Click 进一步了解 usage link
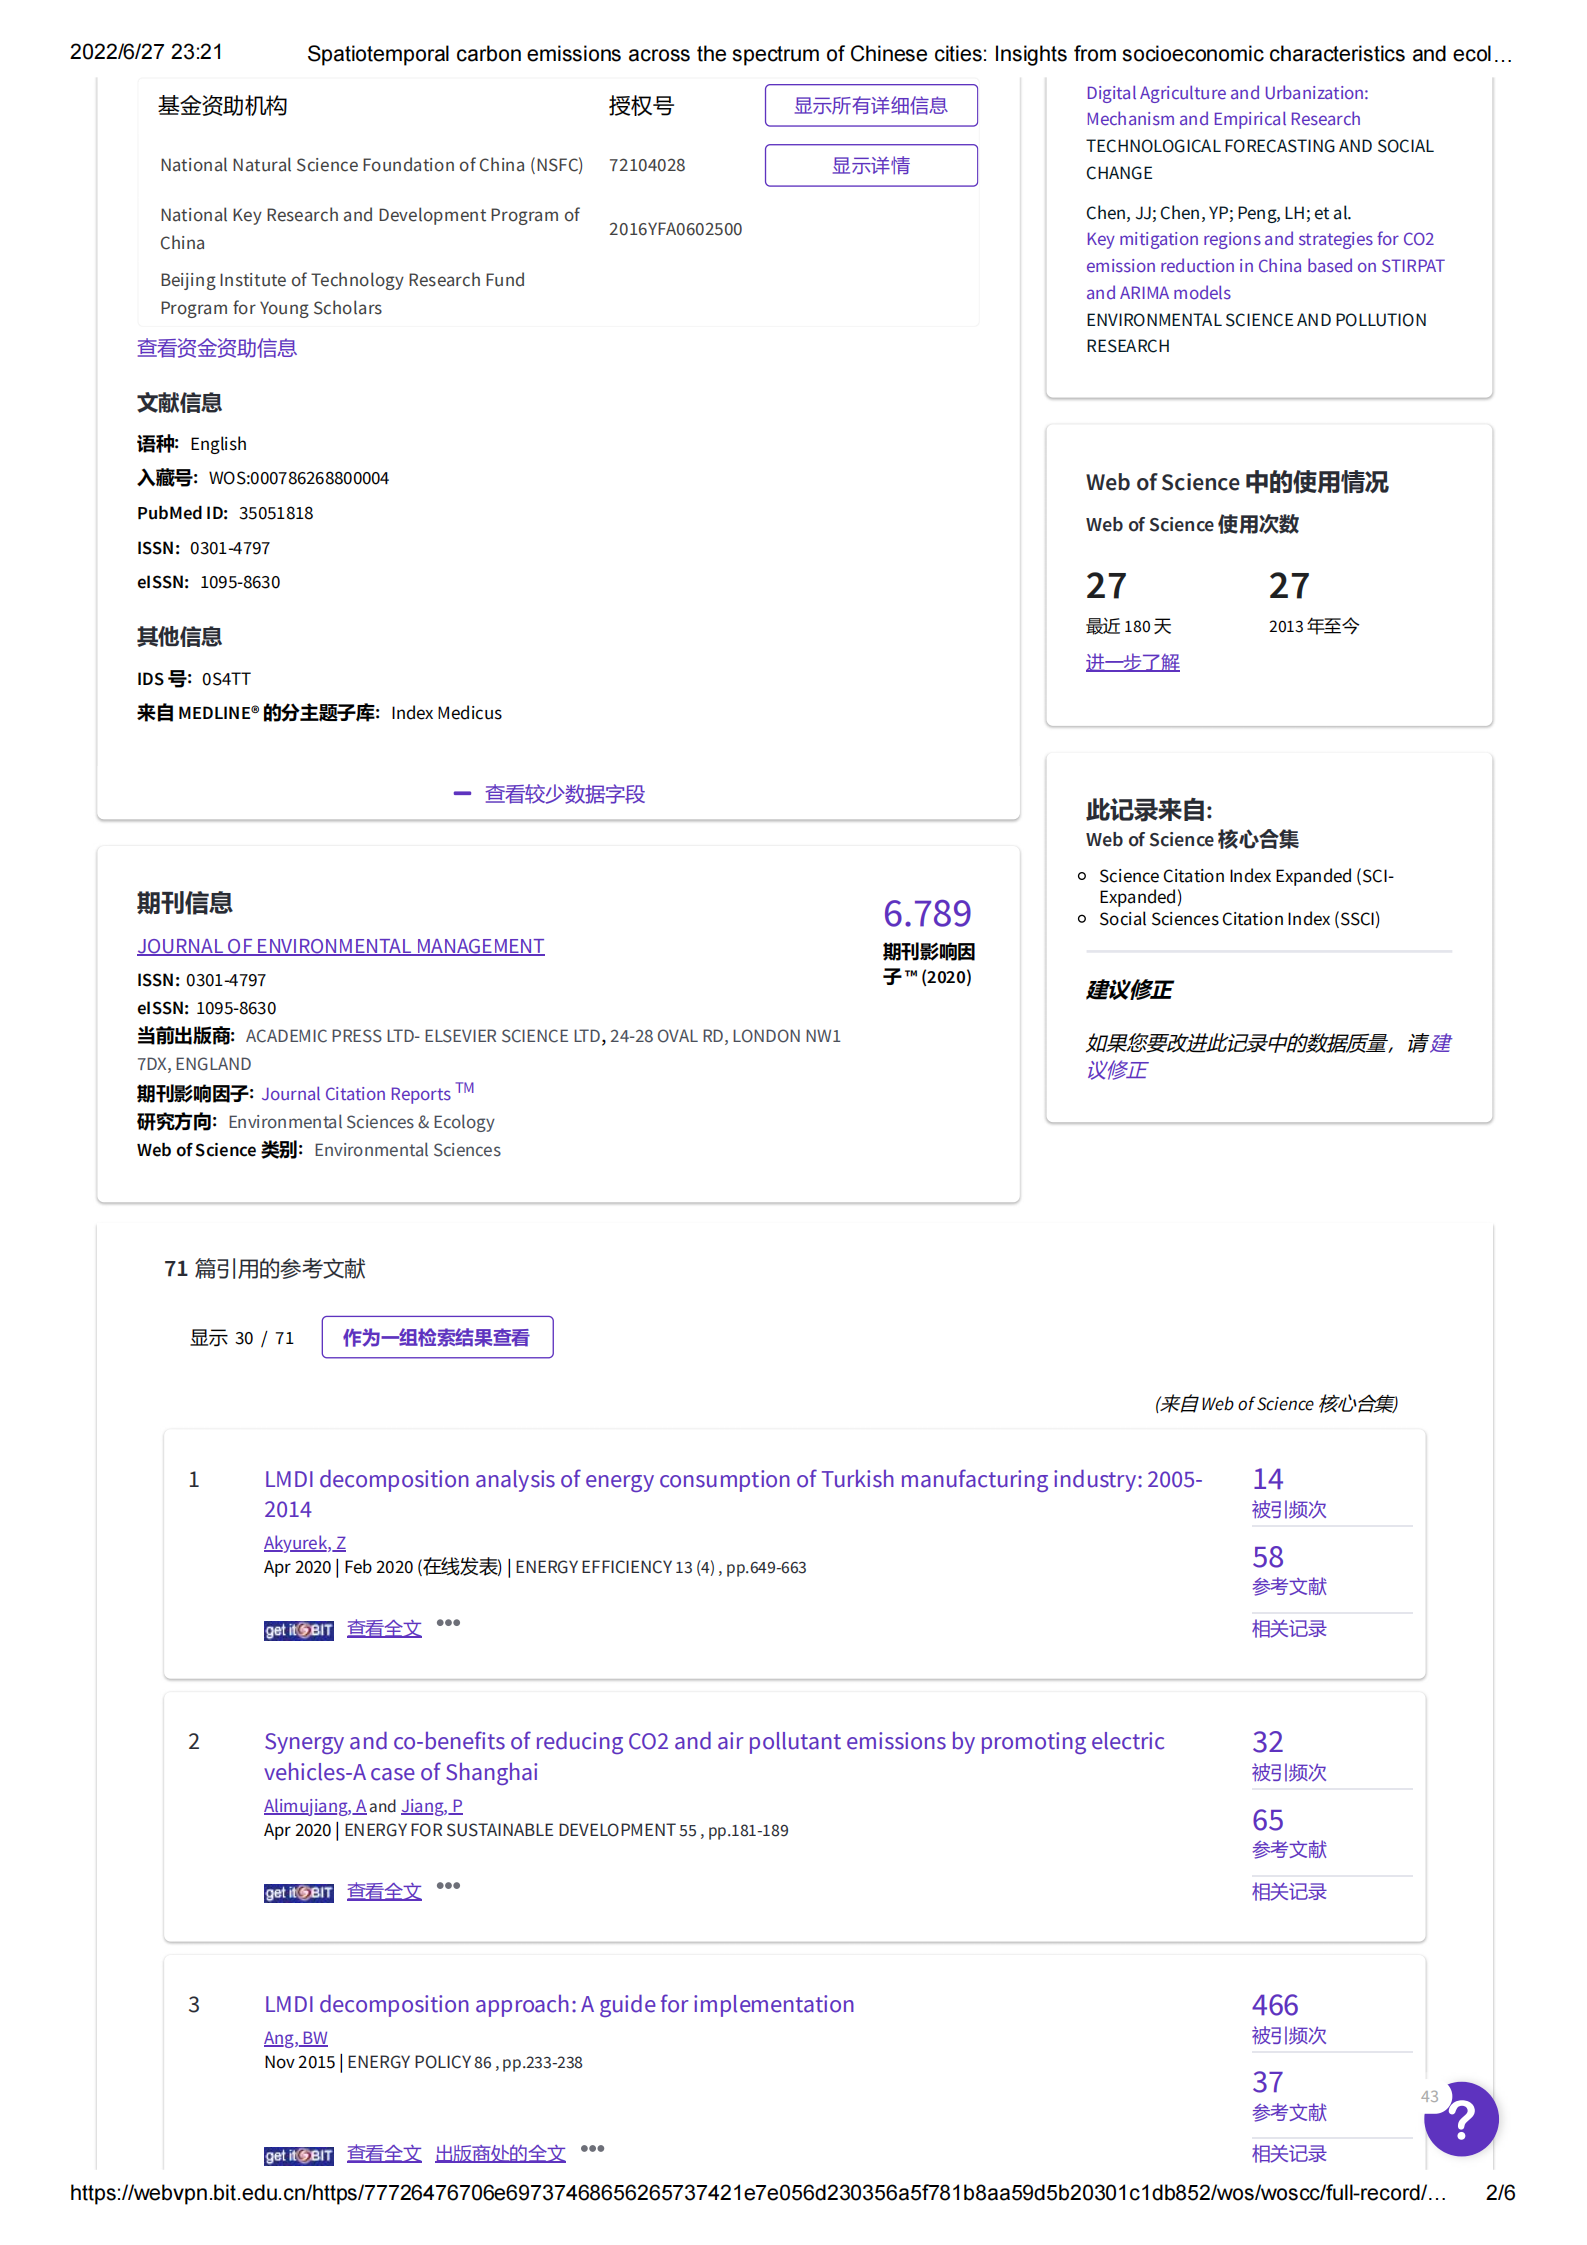Screen dimensions: 1587x2245 click(1132, 662)
